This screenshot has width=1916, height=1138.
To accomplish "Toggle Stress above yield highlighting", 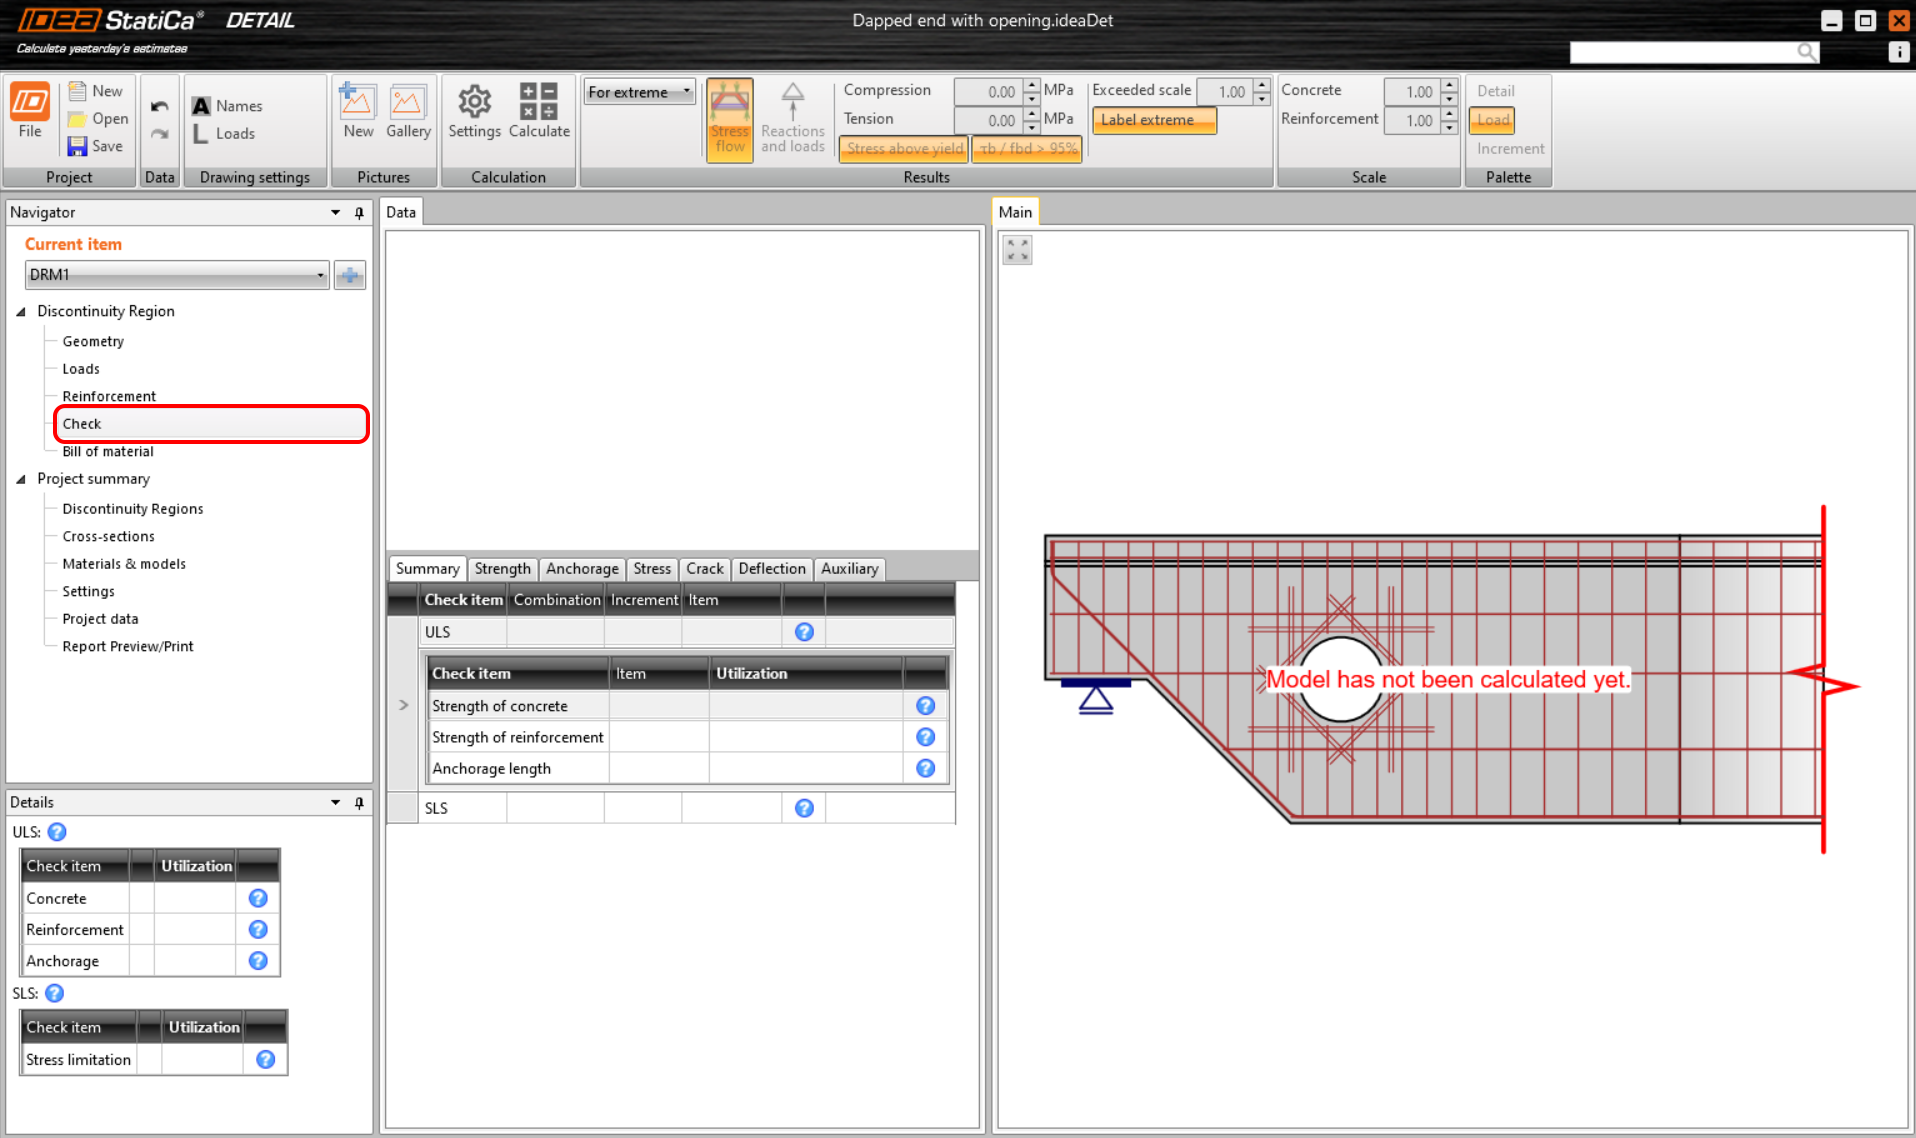I will [x=904, y=148].
